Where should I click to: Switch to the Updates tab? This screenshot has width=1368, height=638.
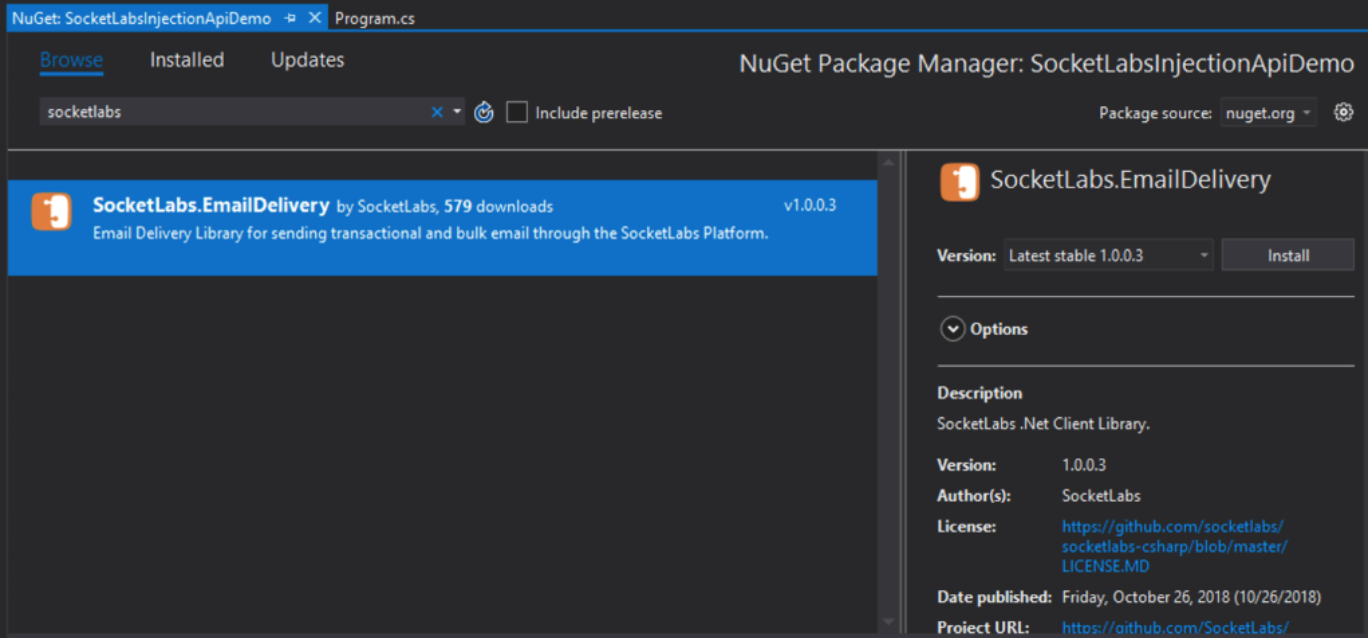[307, 60]
